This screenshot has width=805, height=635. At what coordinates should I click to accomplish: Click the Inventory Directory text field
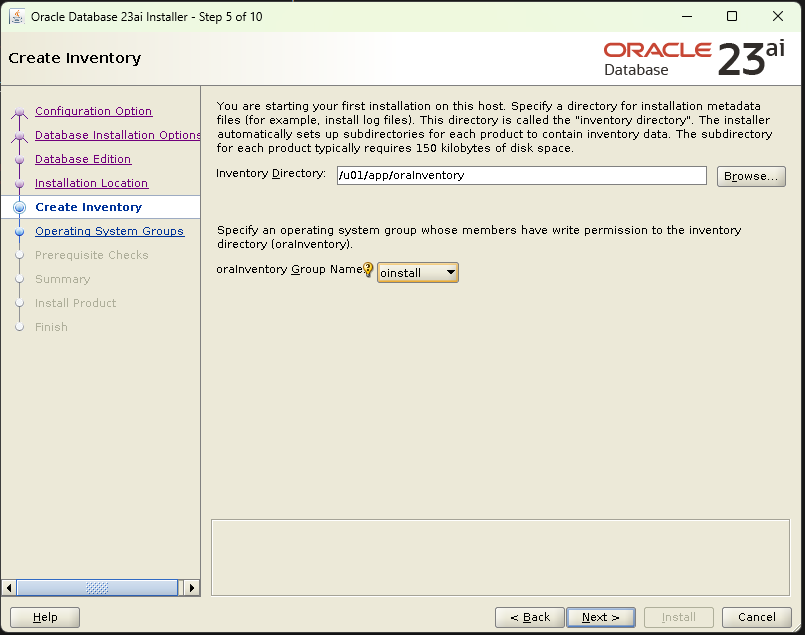(x=520, y=175)
